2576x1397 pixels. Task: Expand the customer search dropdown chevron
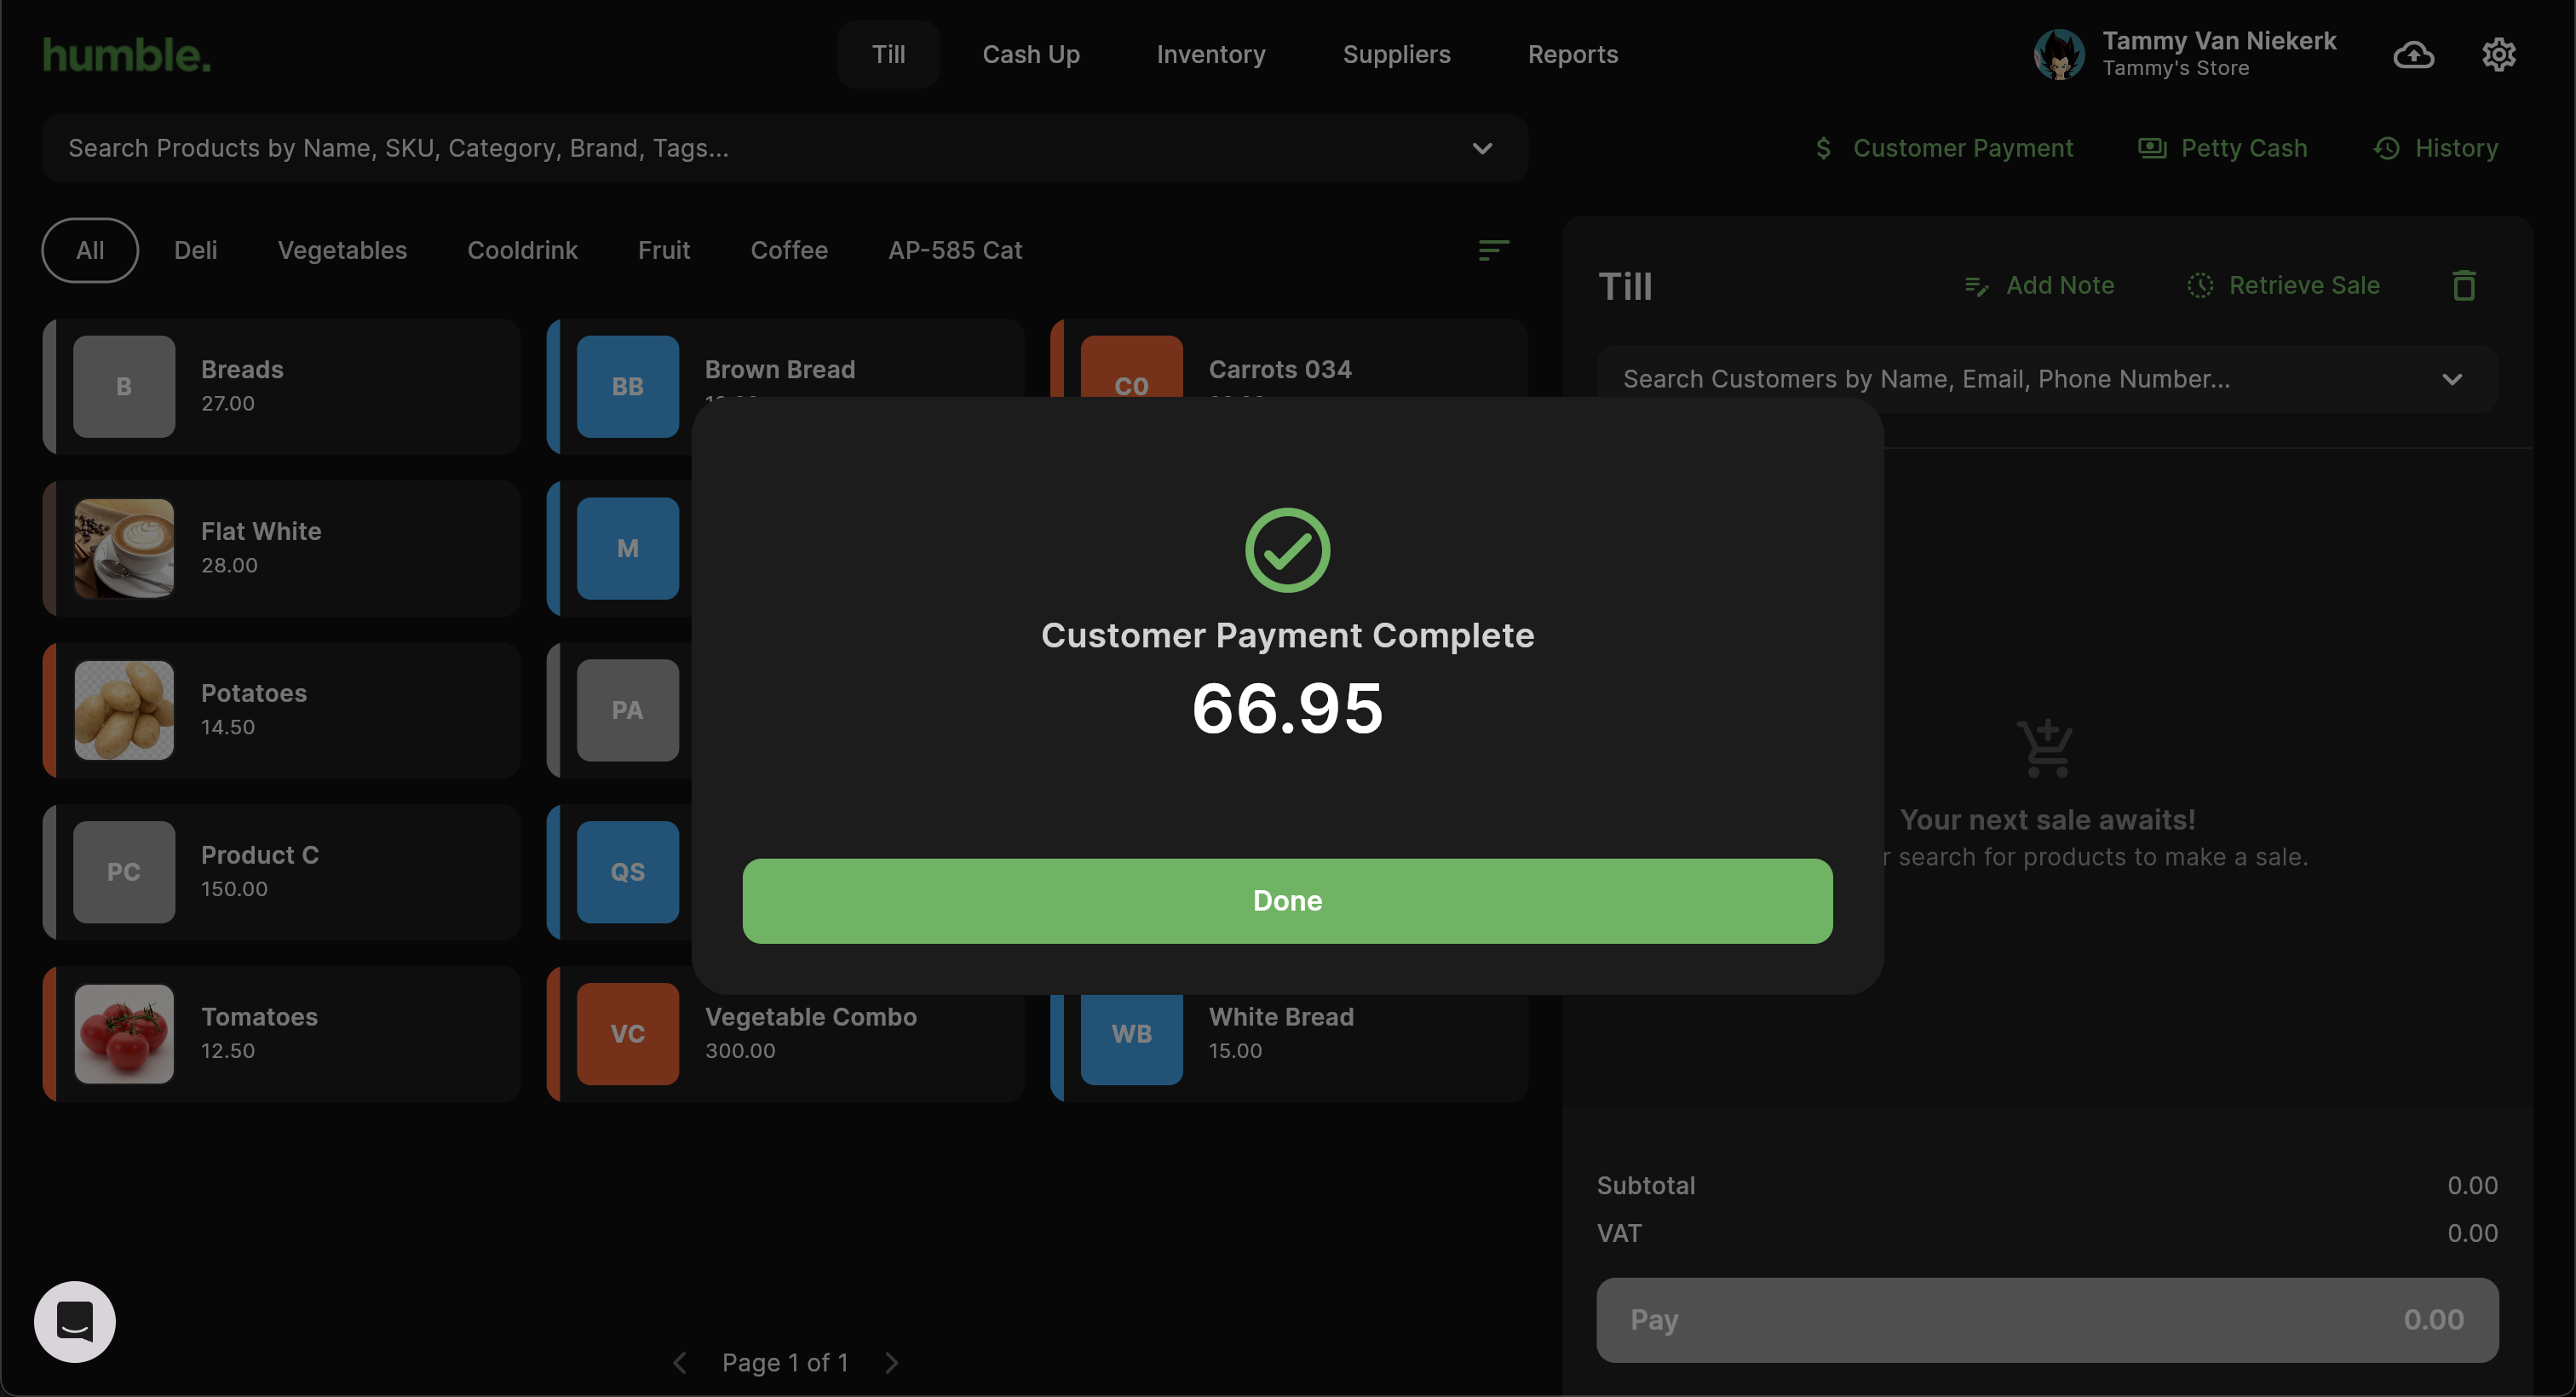(2452, 379)
